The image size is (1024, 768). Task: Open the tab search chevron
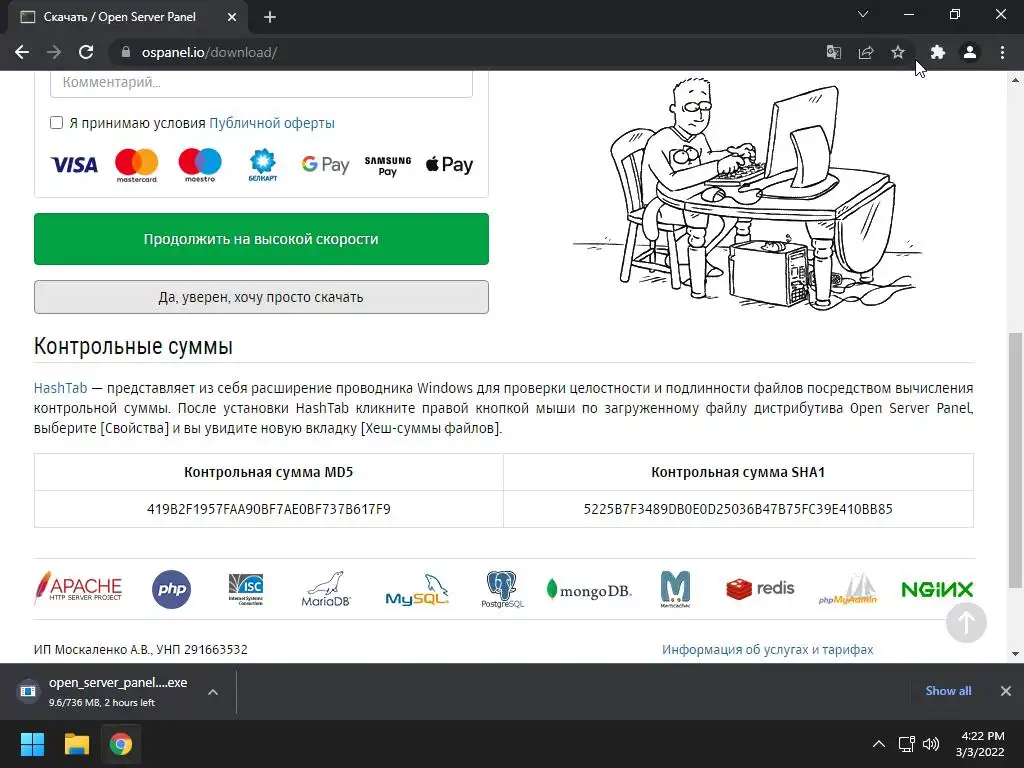863,14
